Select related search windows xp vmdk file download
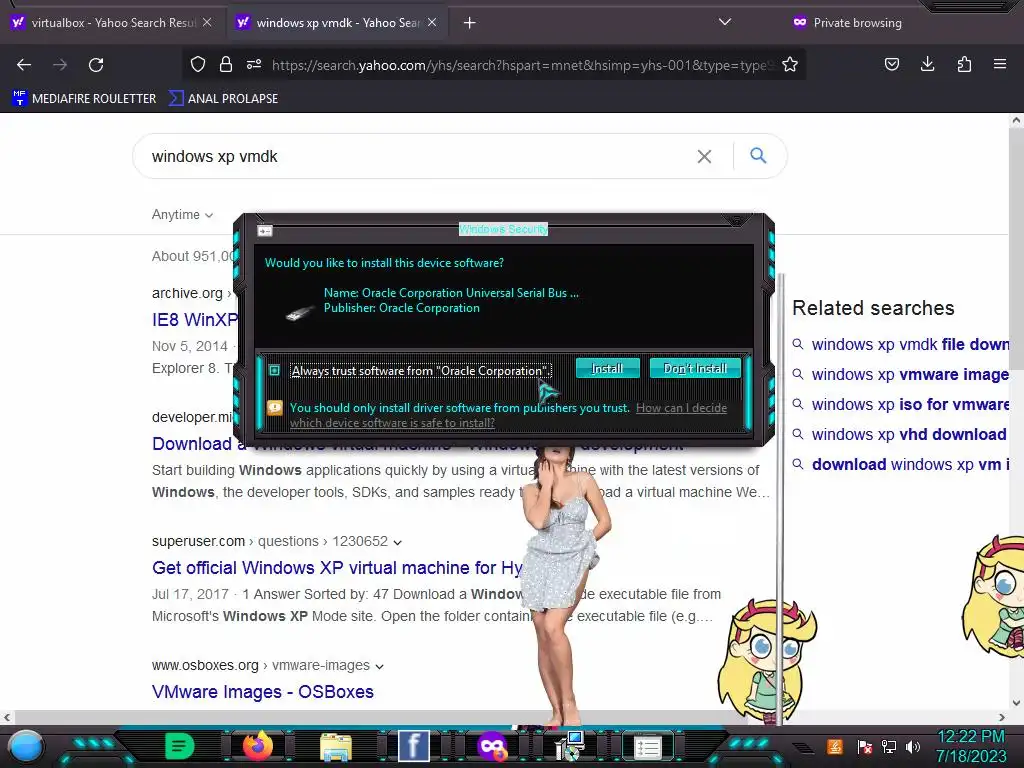Viewport: 1024px width, 768px height. 910,344
